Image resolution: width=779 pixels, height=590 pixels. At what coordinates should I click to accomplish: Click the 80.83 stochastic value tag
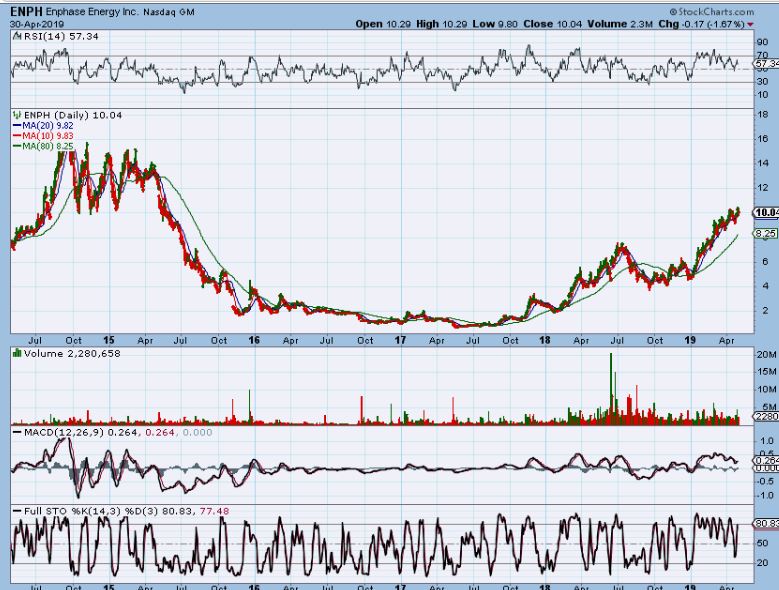(767, 523)
